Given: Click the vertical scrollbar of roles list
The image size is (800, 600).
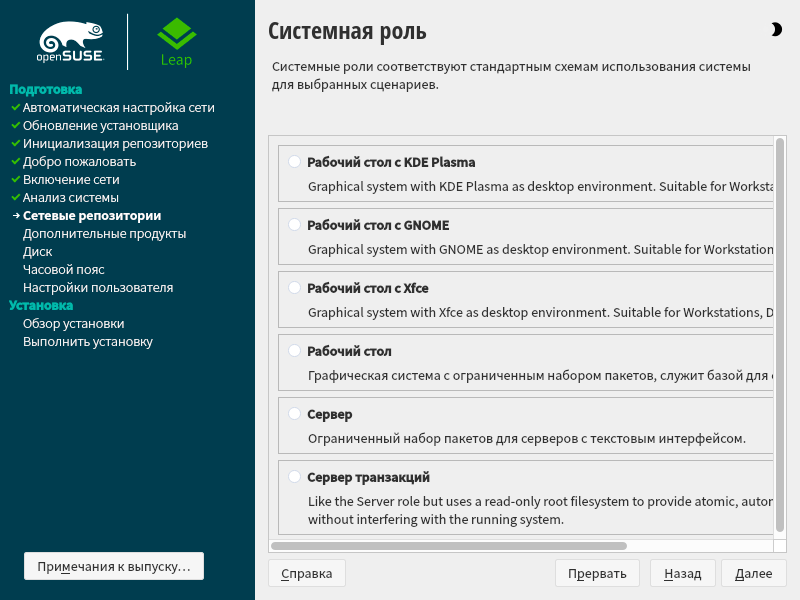Looking at the screenshot, I should [780, 335].
